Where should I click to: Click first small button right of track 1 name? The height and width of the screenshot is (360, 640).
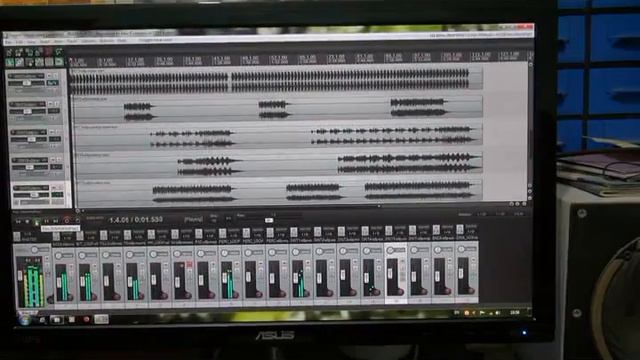click(49, 76)
